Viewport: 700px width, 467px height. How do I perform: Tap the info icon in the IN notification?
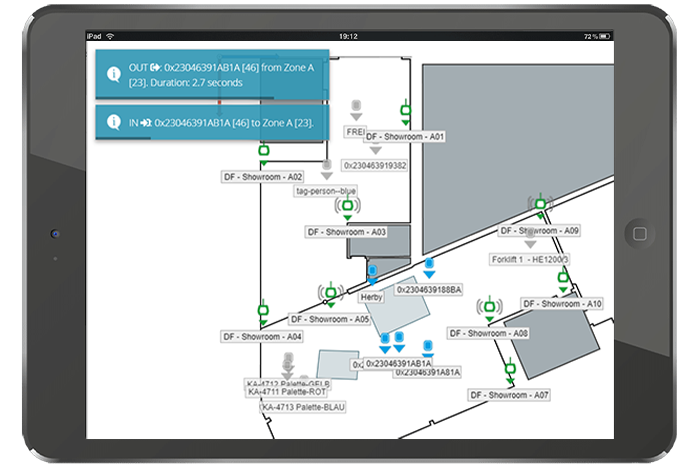point(112,121)
